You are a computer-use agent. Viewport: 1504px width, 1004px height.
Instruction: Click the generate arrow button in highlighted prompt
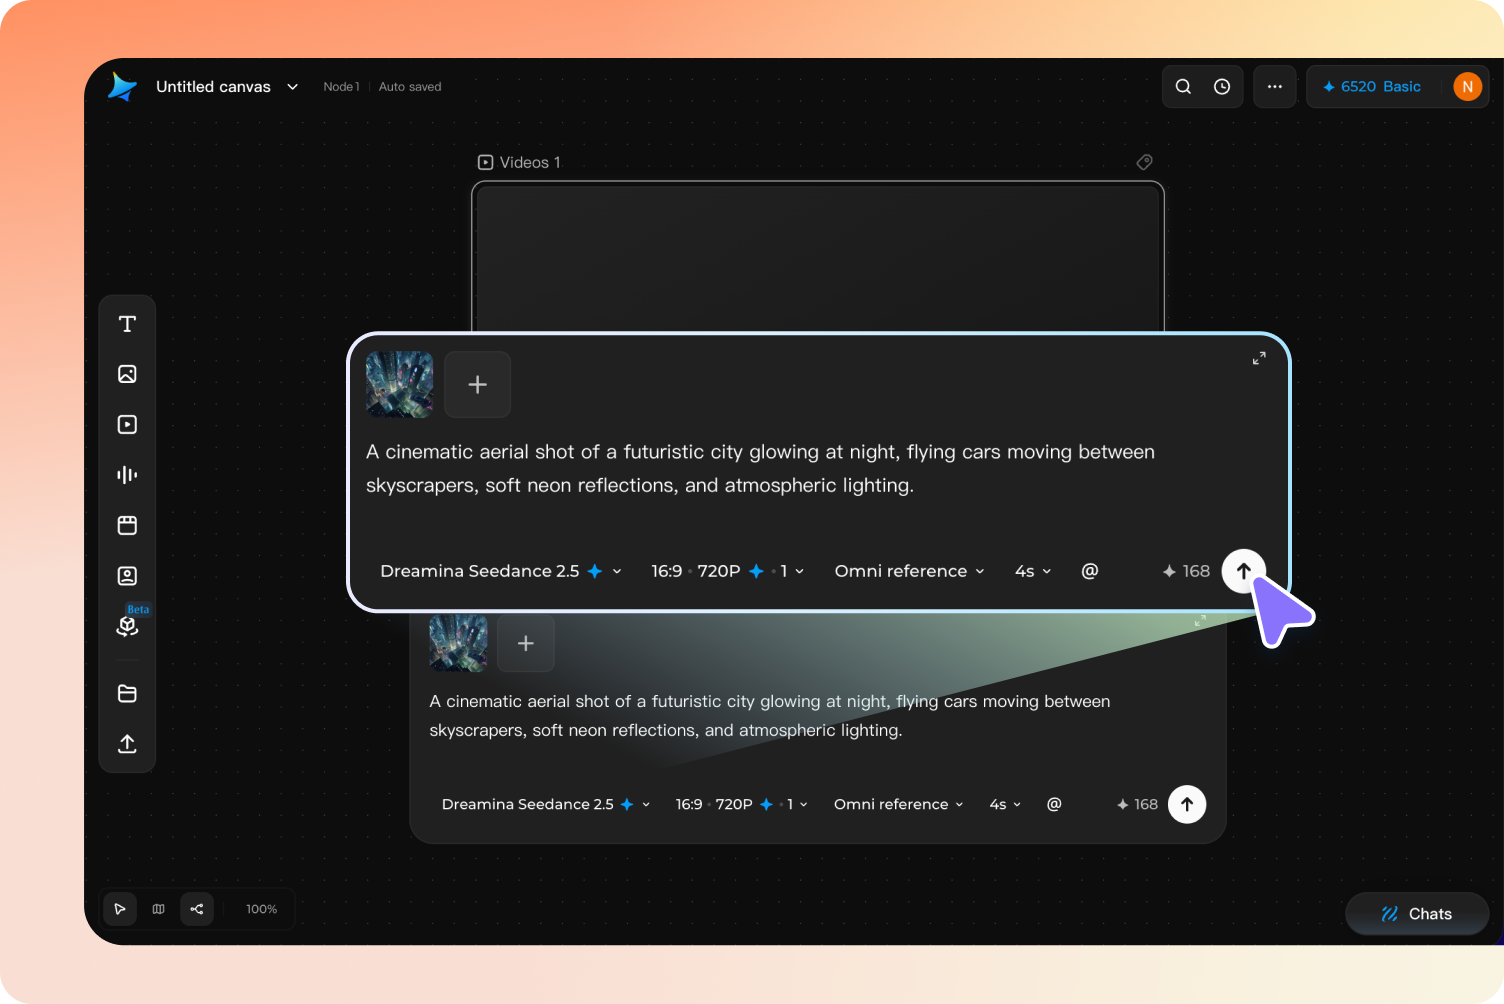click(1244, 571)
